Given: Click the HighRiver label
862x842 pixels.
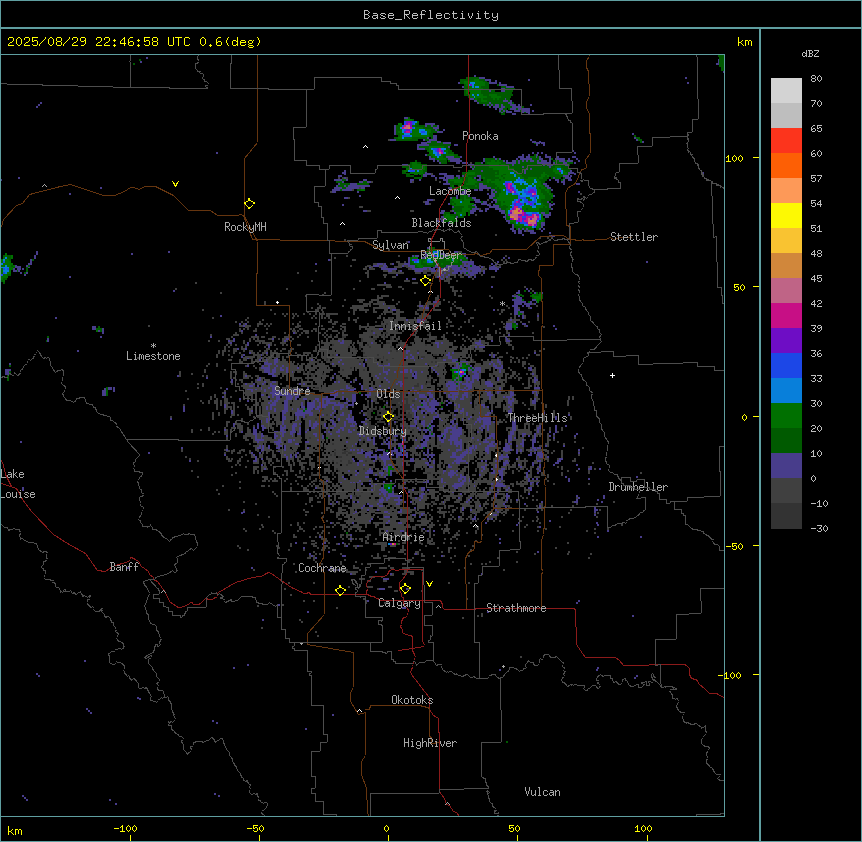Looking at the screenshot, I should pos(430,743).
